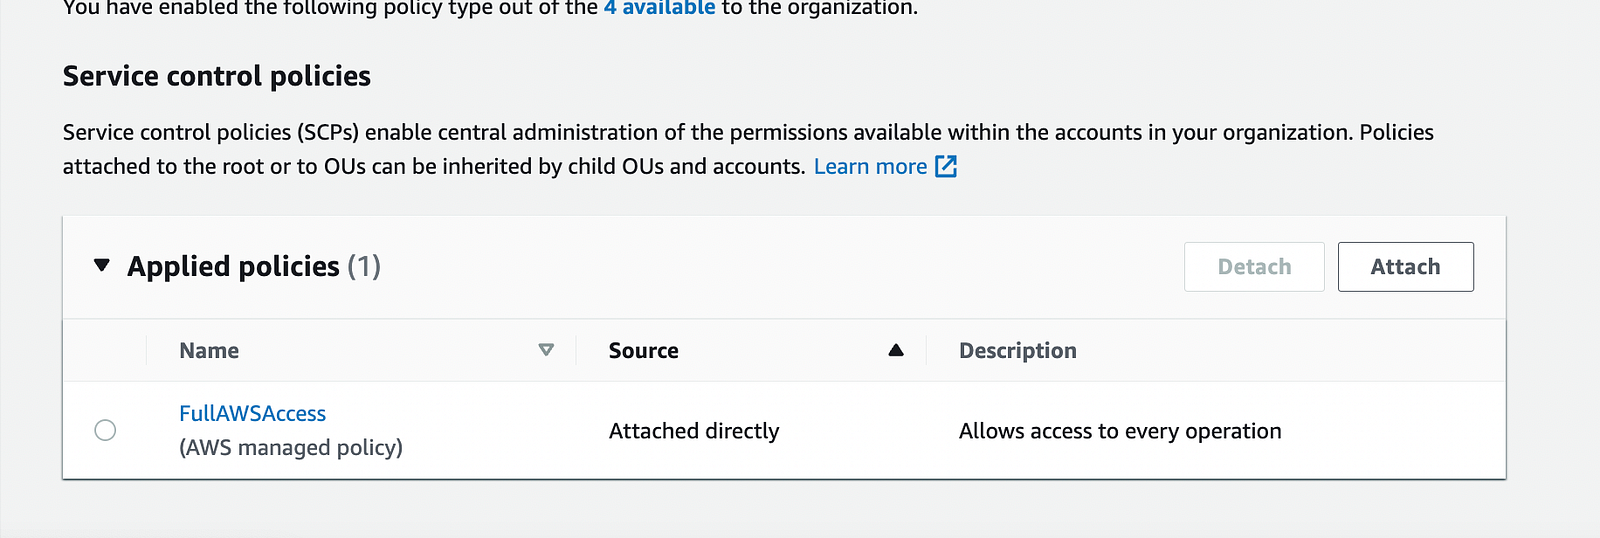Click the AWS managed policy label
Screen dimensions: 1600x538
point(291,447)
